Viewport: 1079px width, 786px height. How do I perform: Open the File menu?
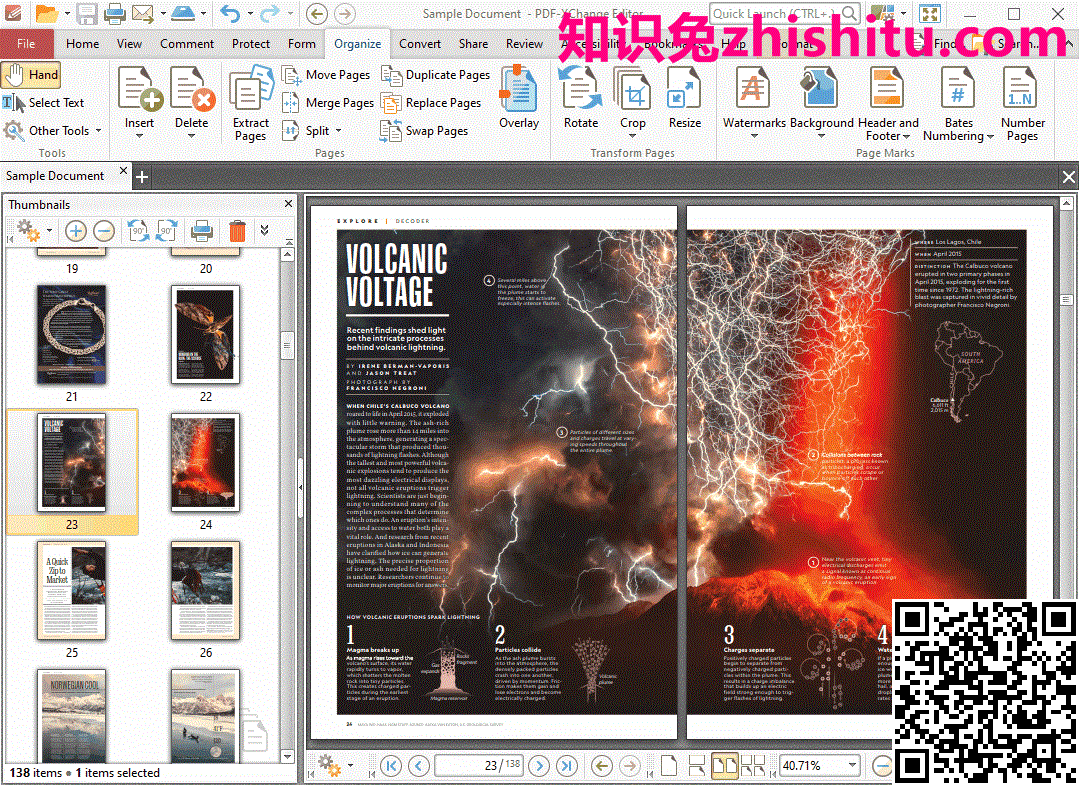coord(26,43)
